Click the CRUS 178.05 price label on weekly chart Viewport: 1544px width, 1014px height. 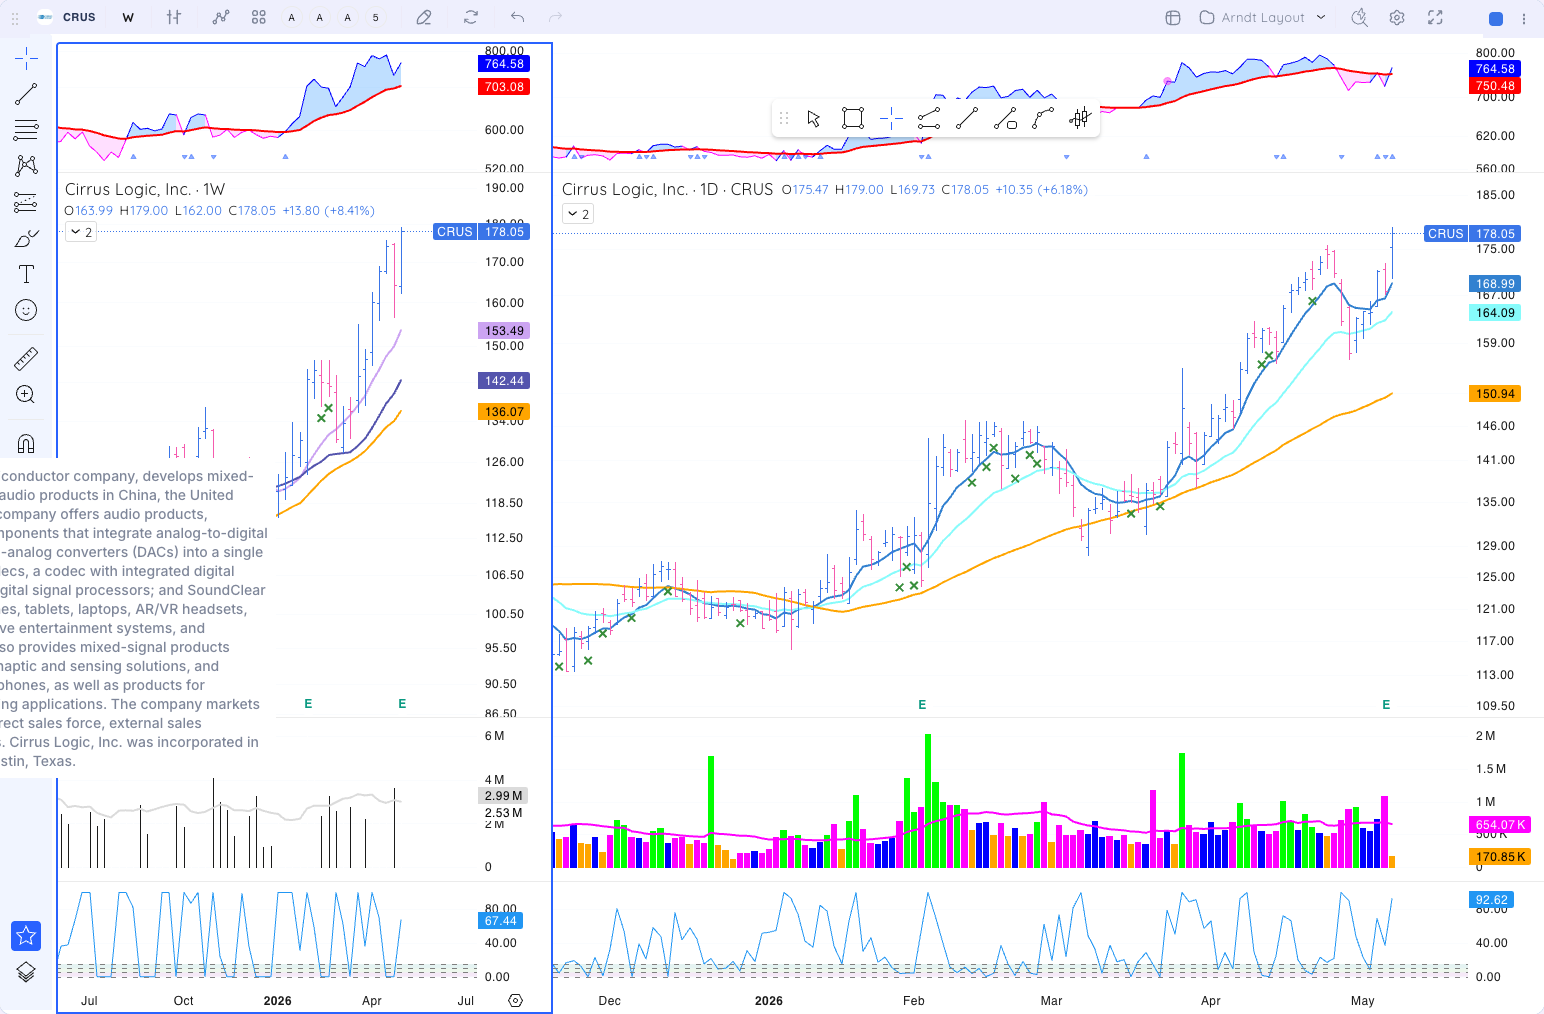tap(481, 231)
